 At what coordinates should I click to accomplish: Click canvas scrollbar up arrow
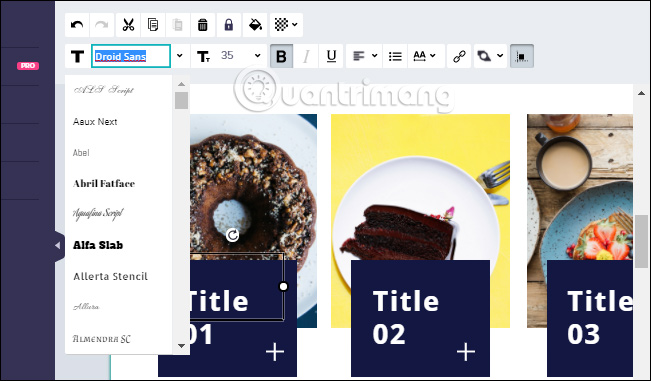pos(641,93)
